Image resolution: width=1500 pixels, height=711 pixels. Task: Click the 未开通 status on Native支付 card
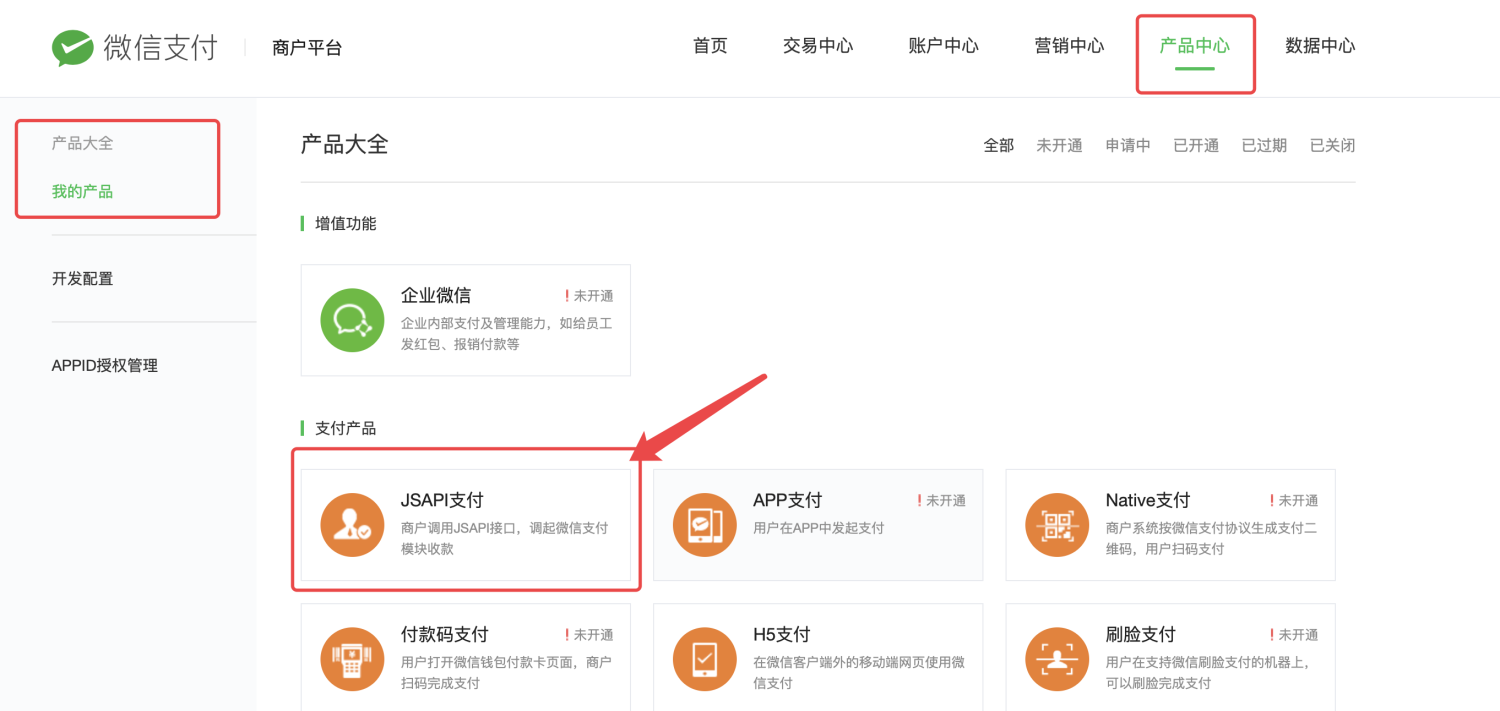[x=1294, y=500]
